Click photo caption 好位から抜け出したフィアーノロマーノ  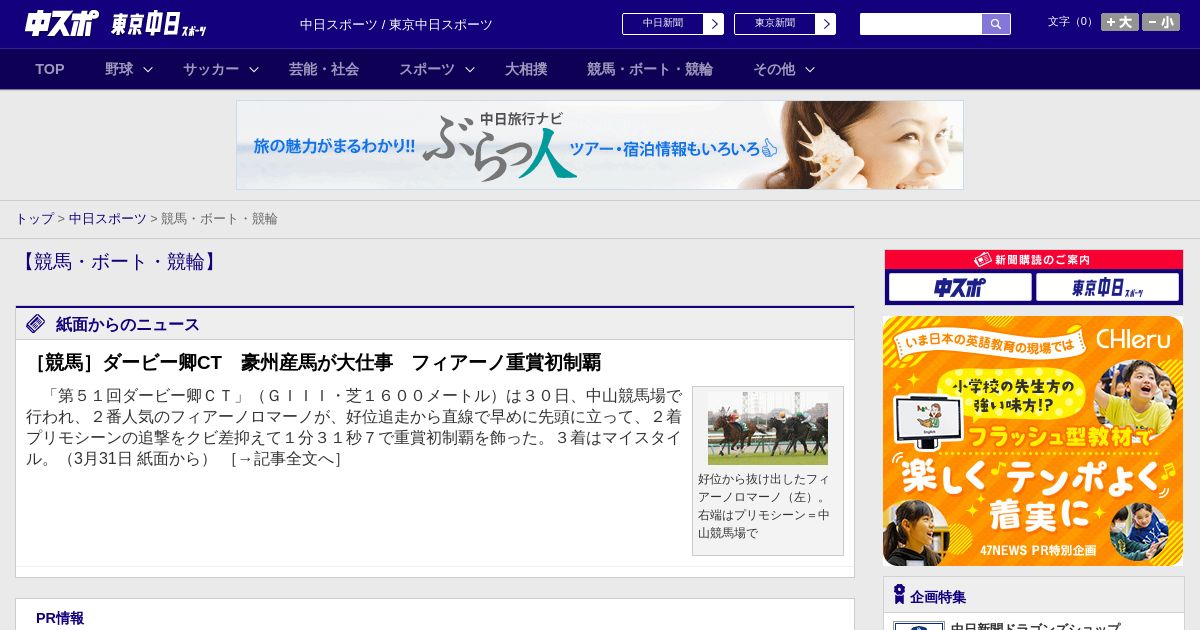764,506
